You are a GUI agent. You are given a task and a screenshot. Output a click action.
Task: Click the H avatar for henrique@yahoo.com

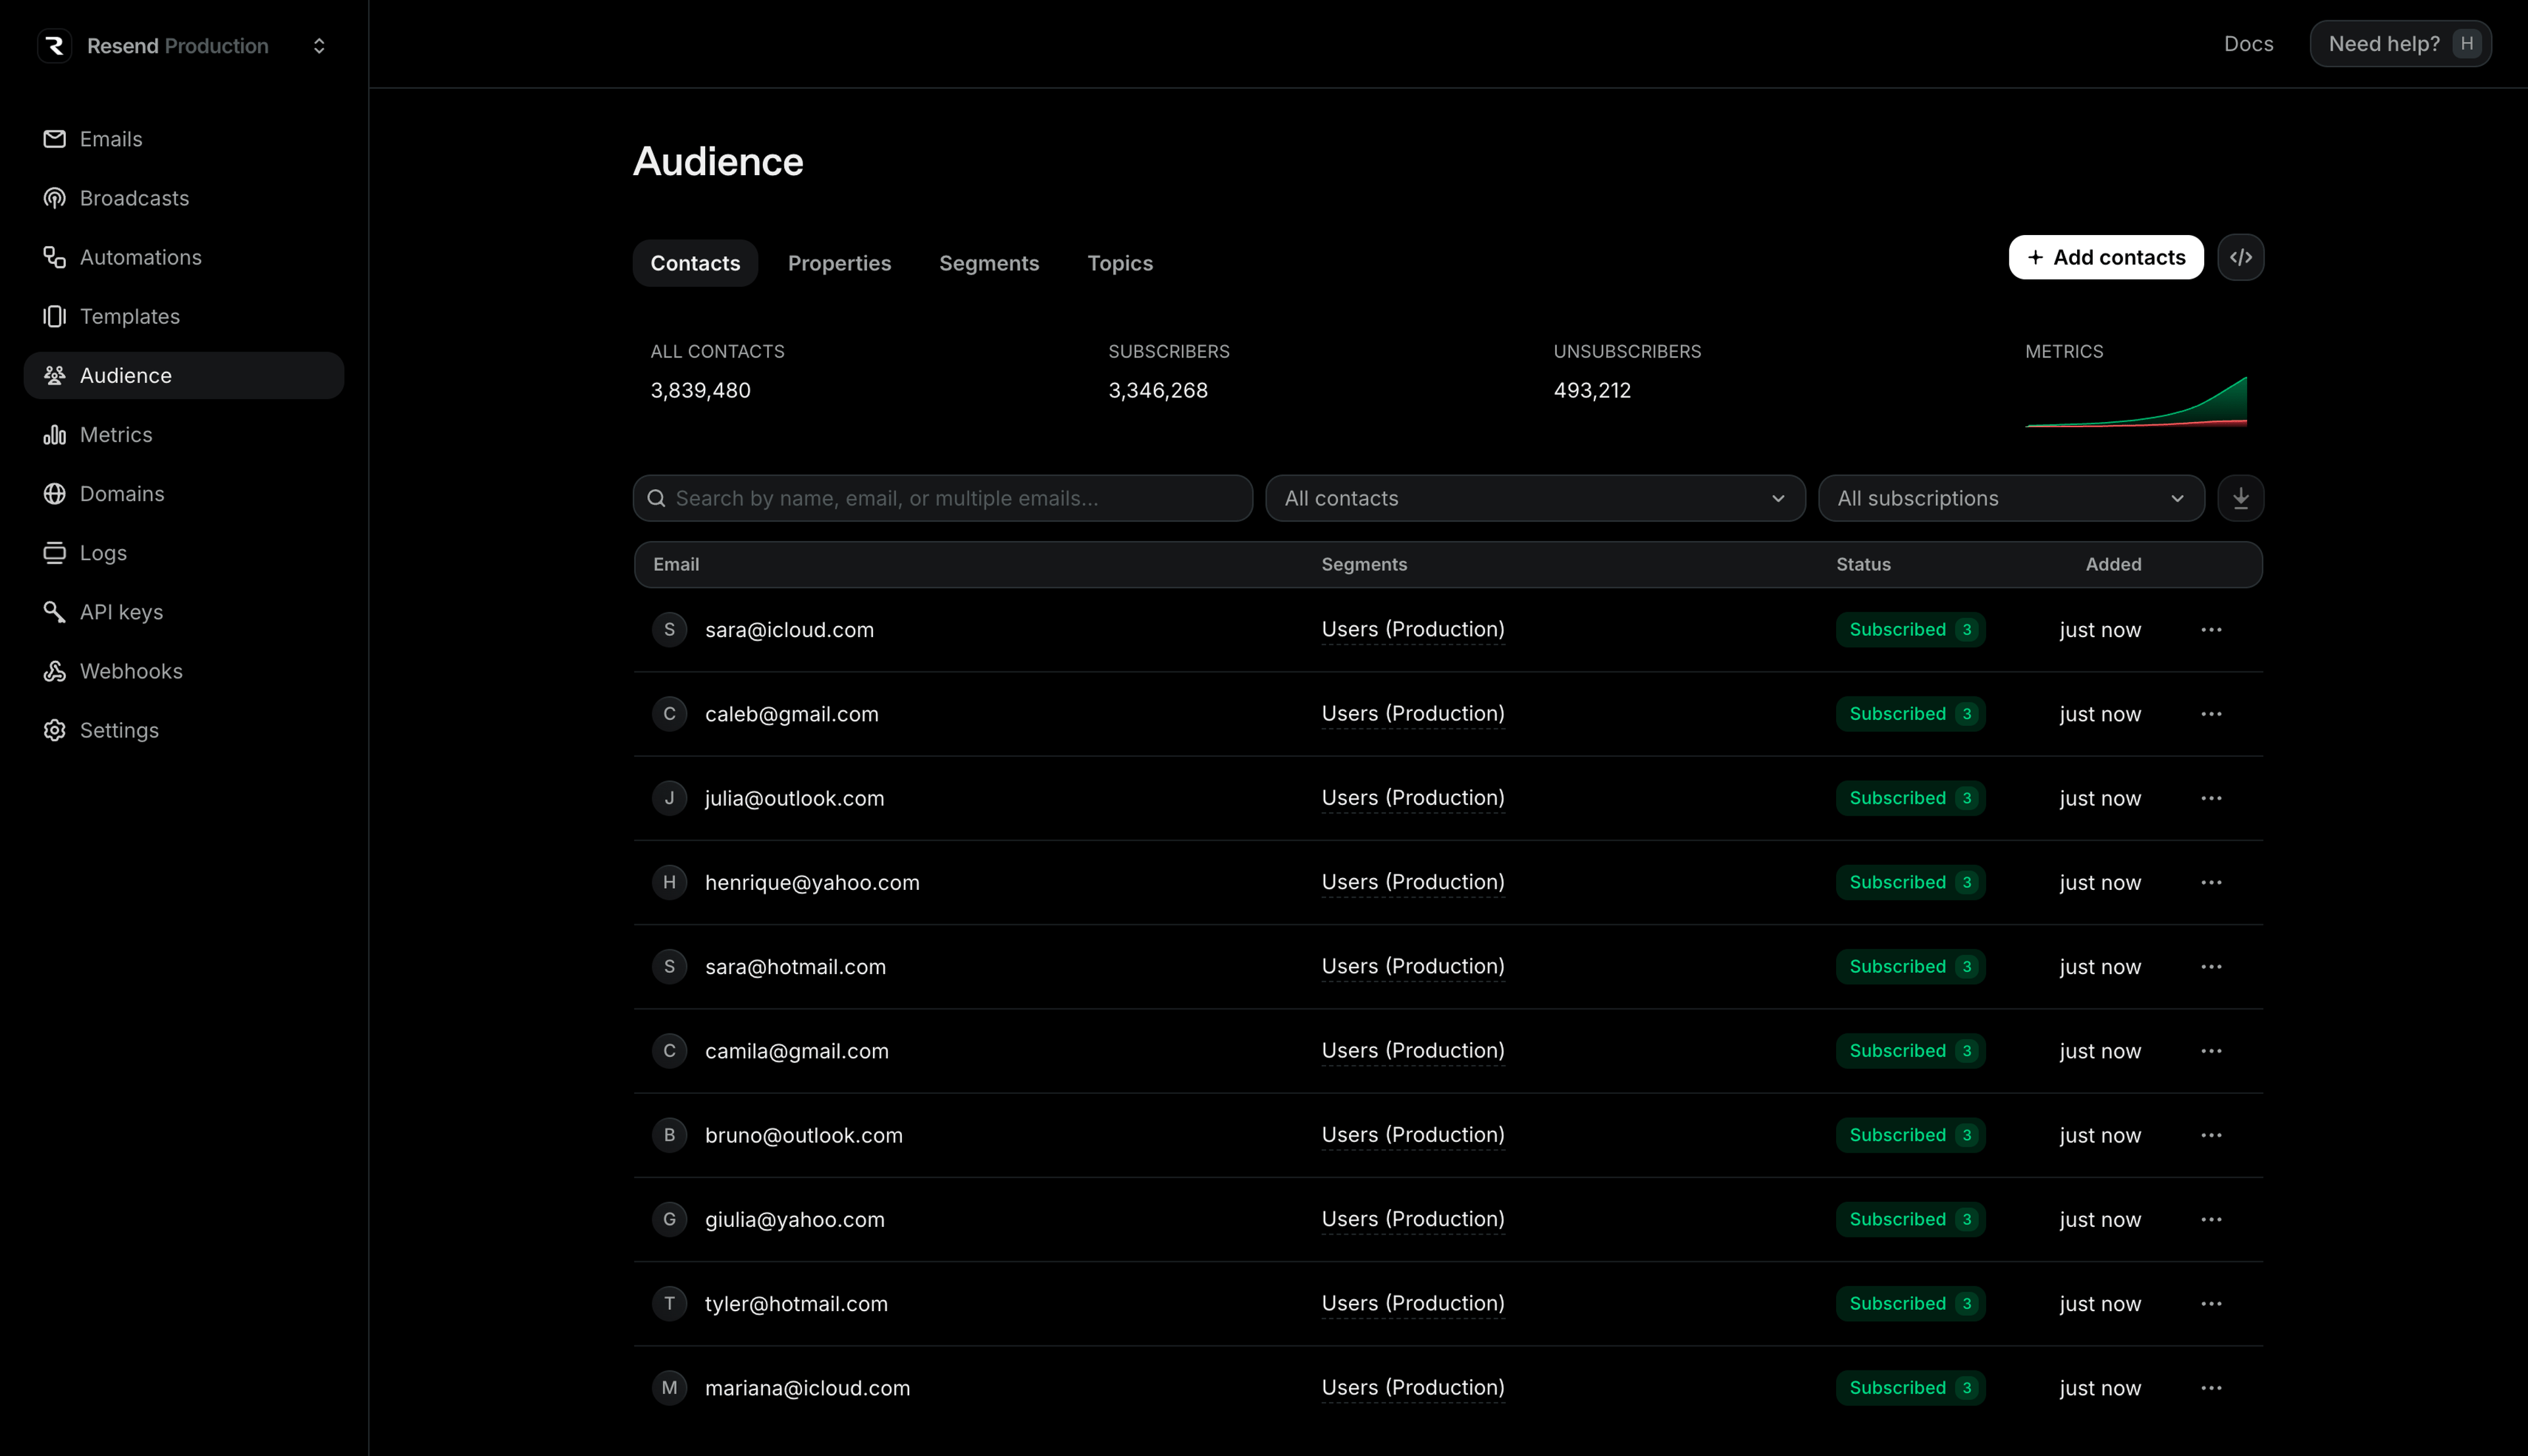(x=669, y=882)
